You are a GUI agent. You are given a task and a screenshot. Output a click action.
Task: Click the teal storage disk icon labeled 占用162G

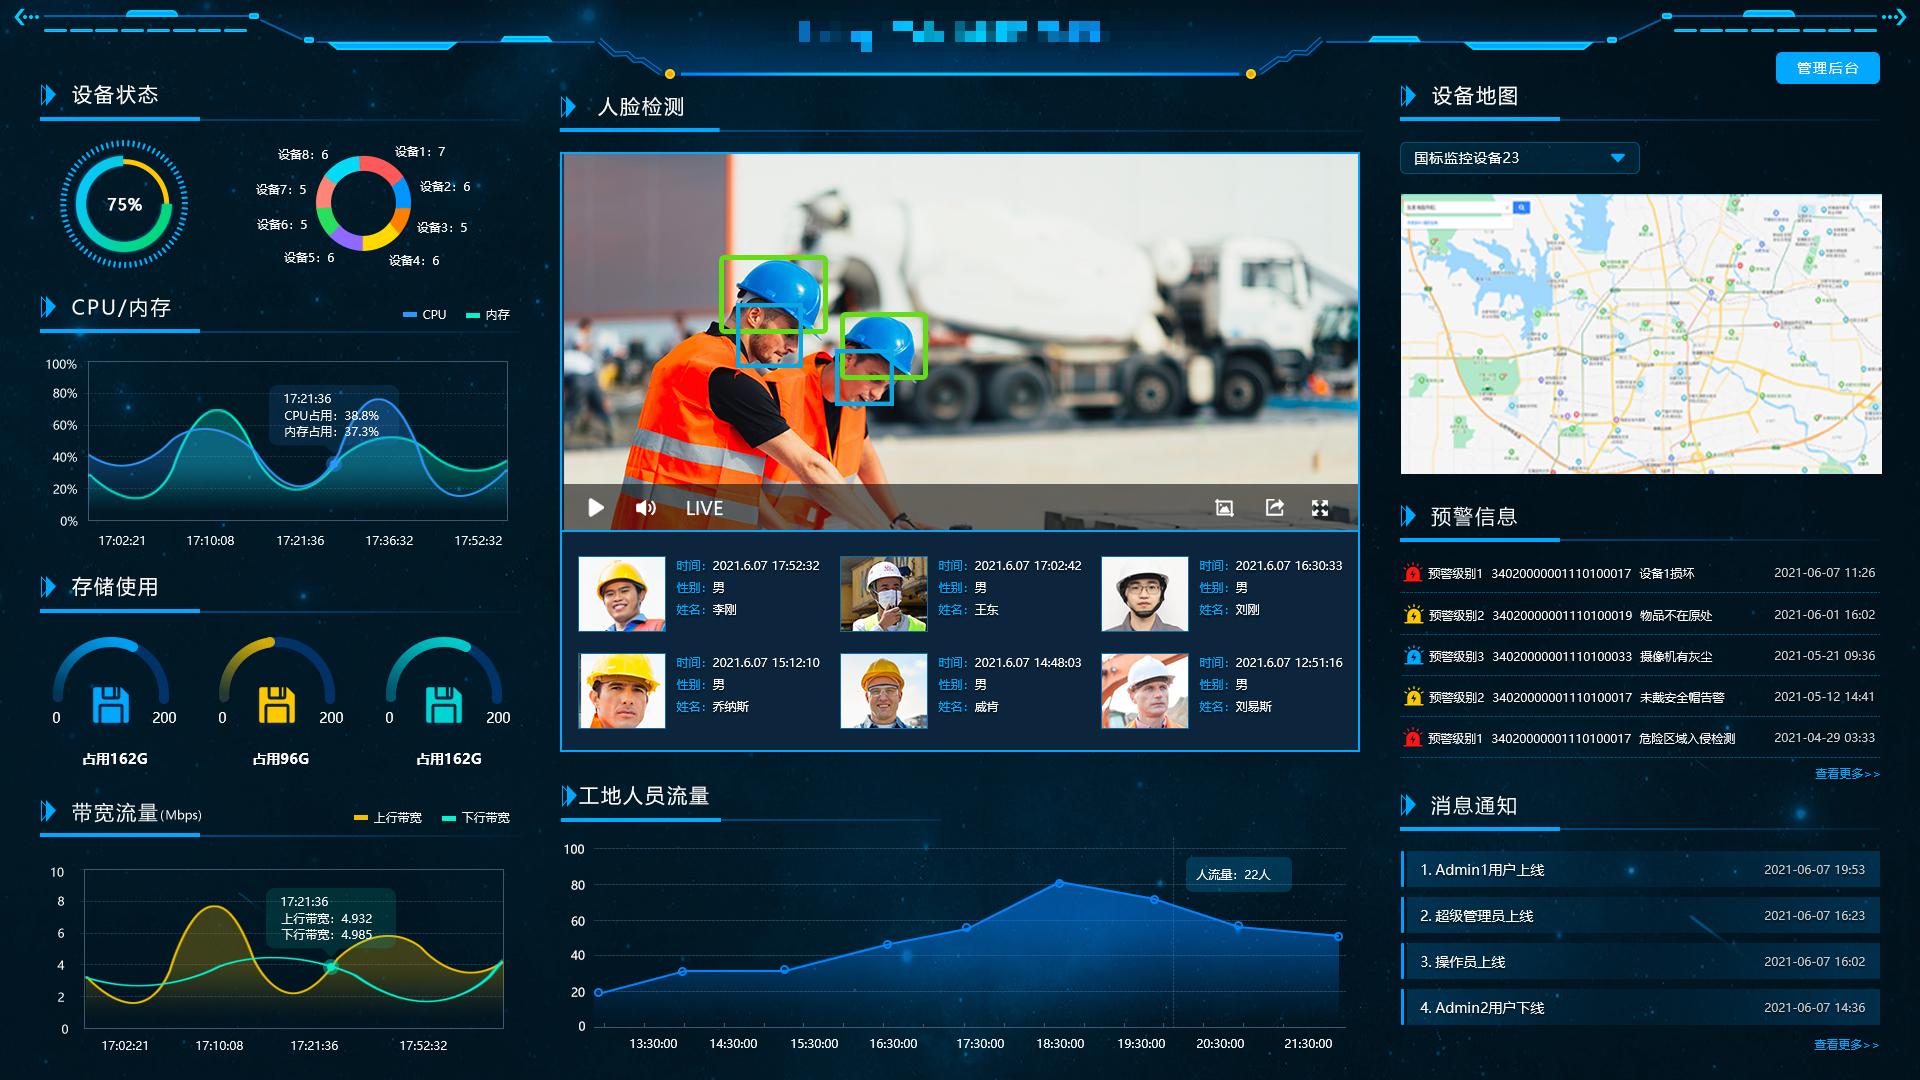pos(444,704)
